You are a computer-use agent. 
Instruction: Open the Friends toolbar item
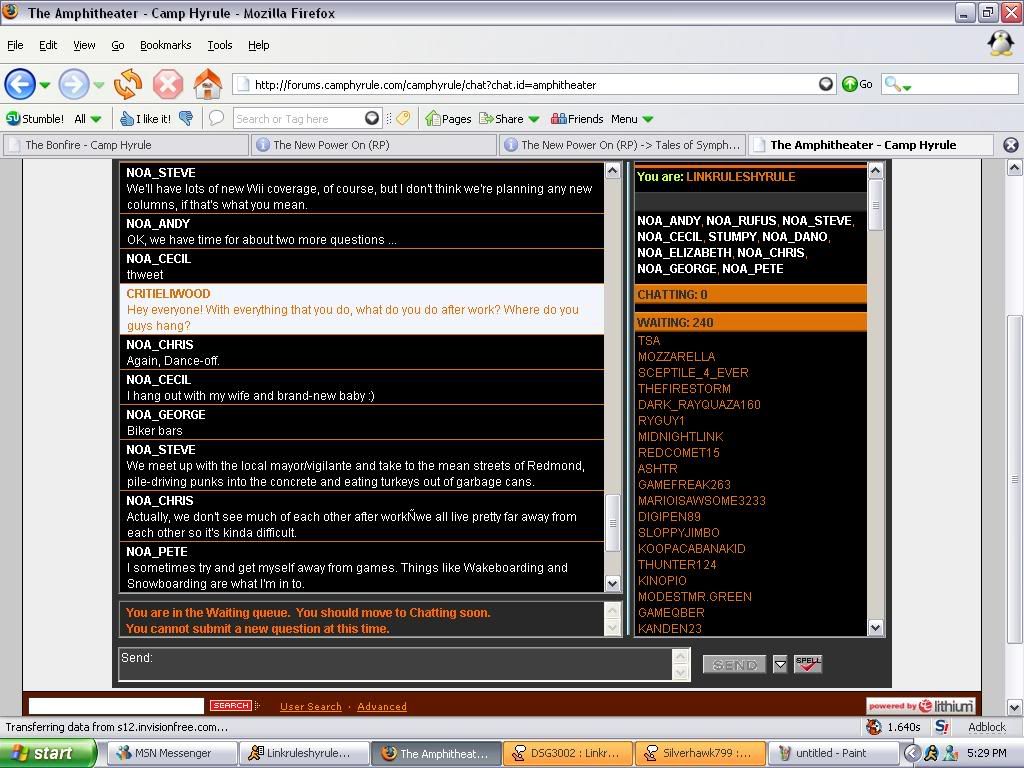click(x=577, y=119)
